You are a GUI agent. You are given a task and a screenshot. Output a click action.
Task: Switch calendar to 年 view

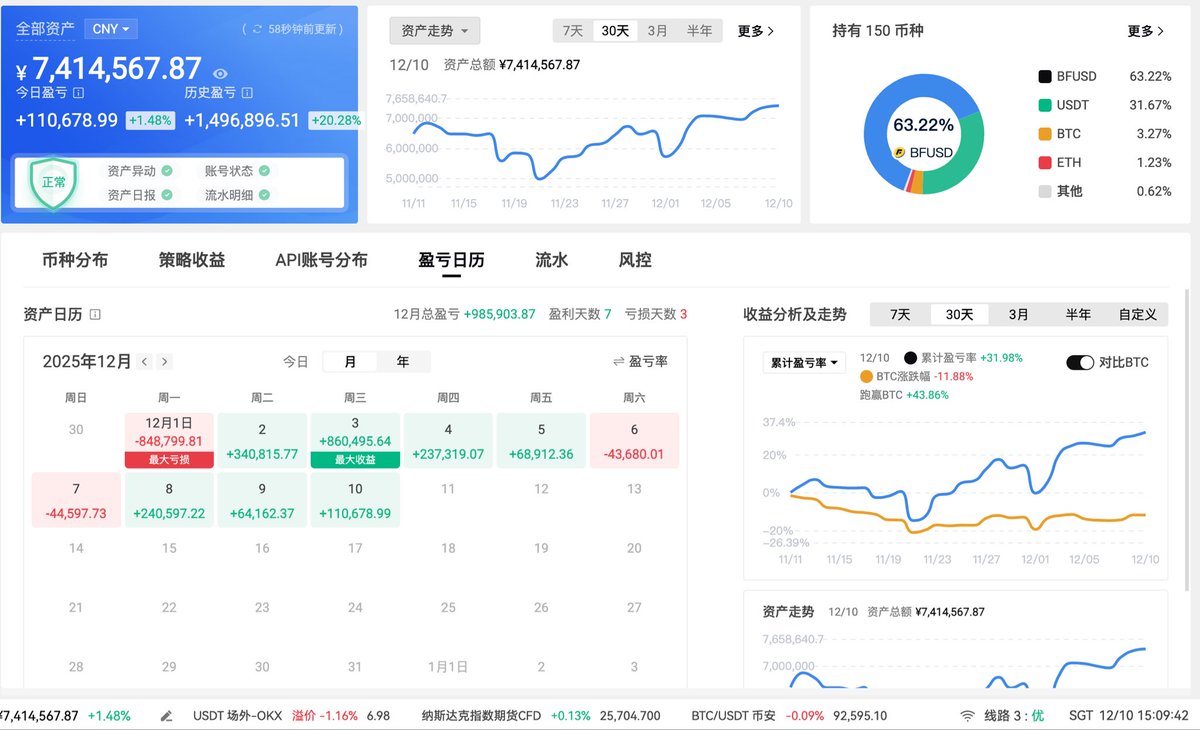click(403, 362)
